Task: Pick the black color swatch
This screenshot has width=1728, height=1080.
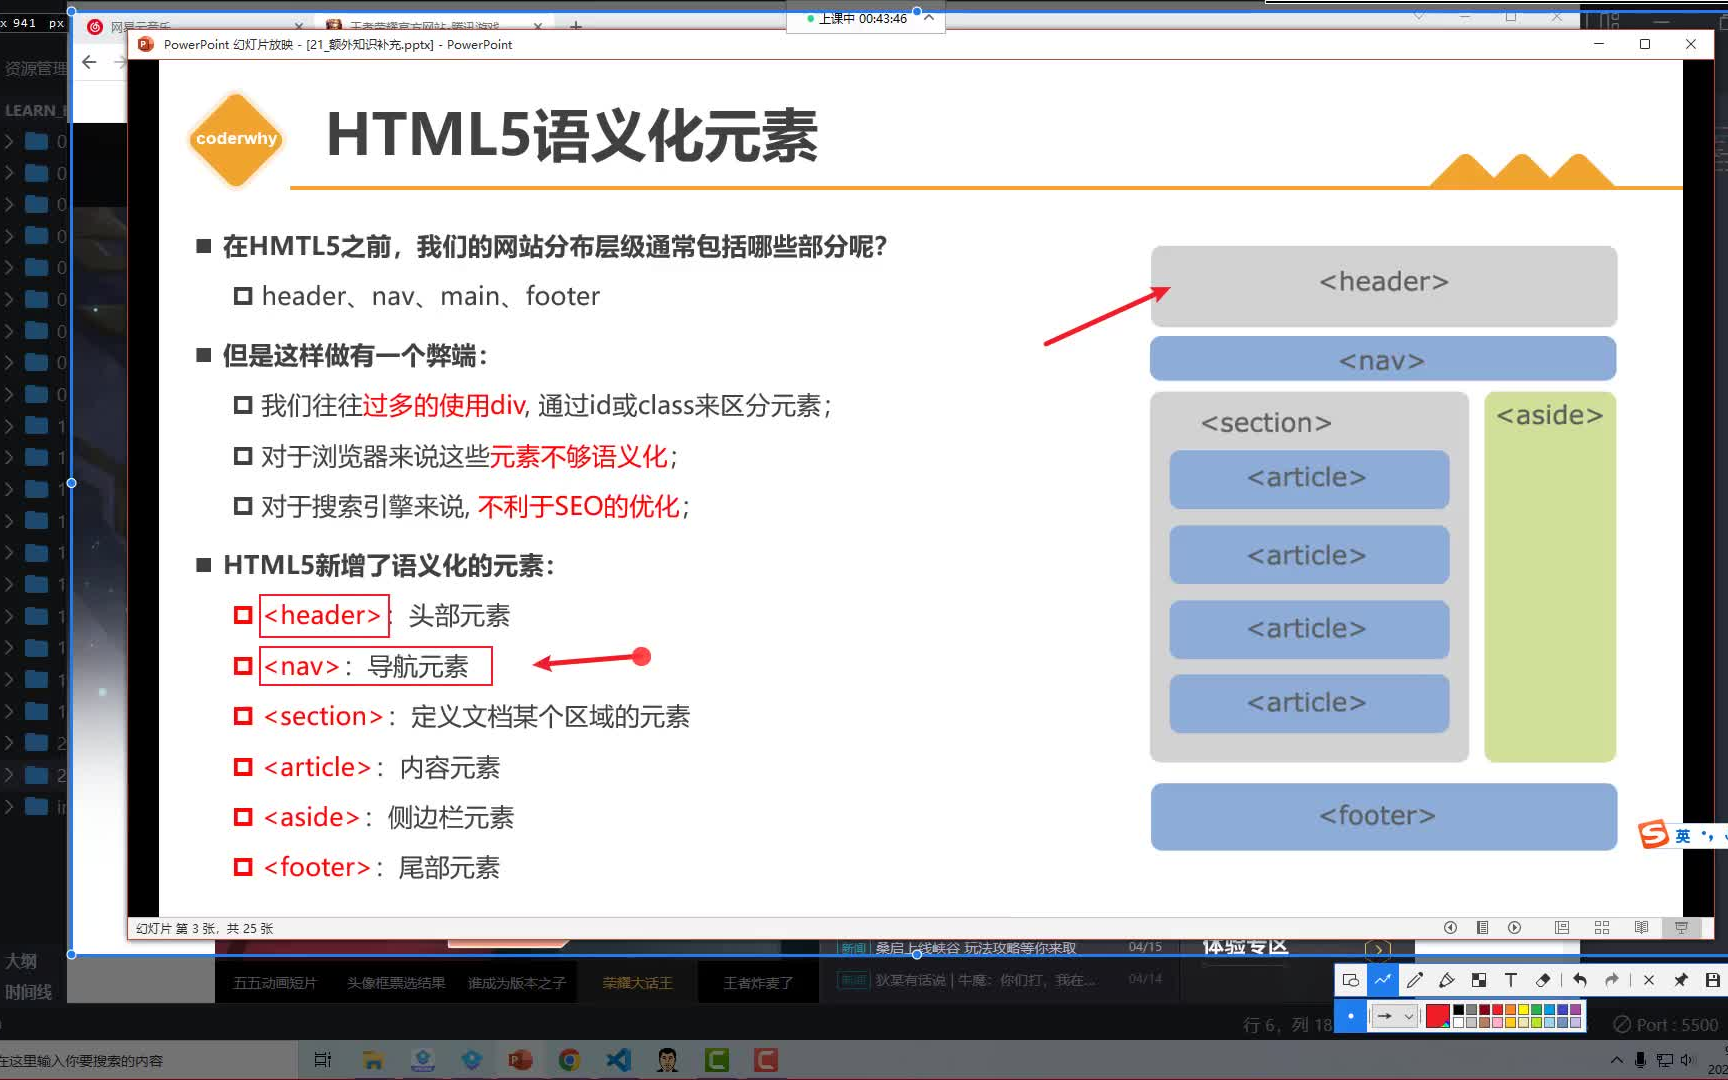Action: (1459, 1010)
